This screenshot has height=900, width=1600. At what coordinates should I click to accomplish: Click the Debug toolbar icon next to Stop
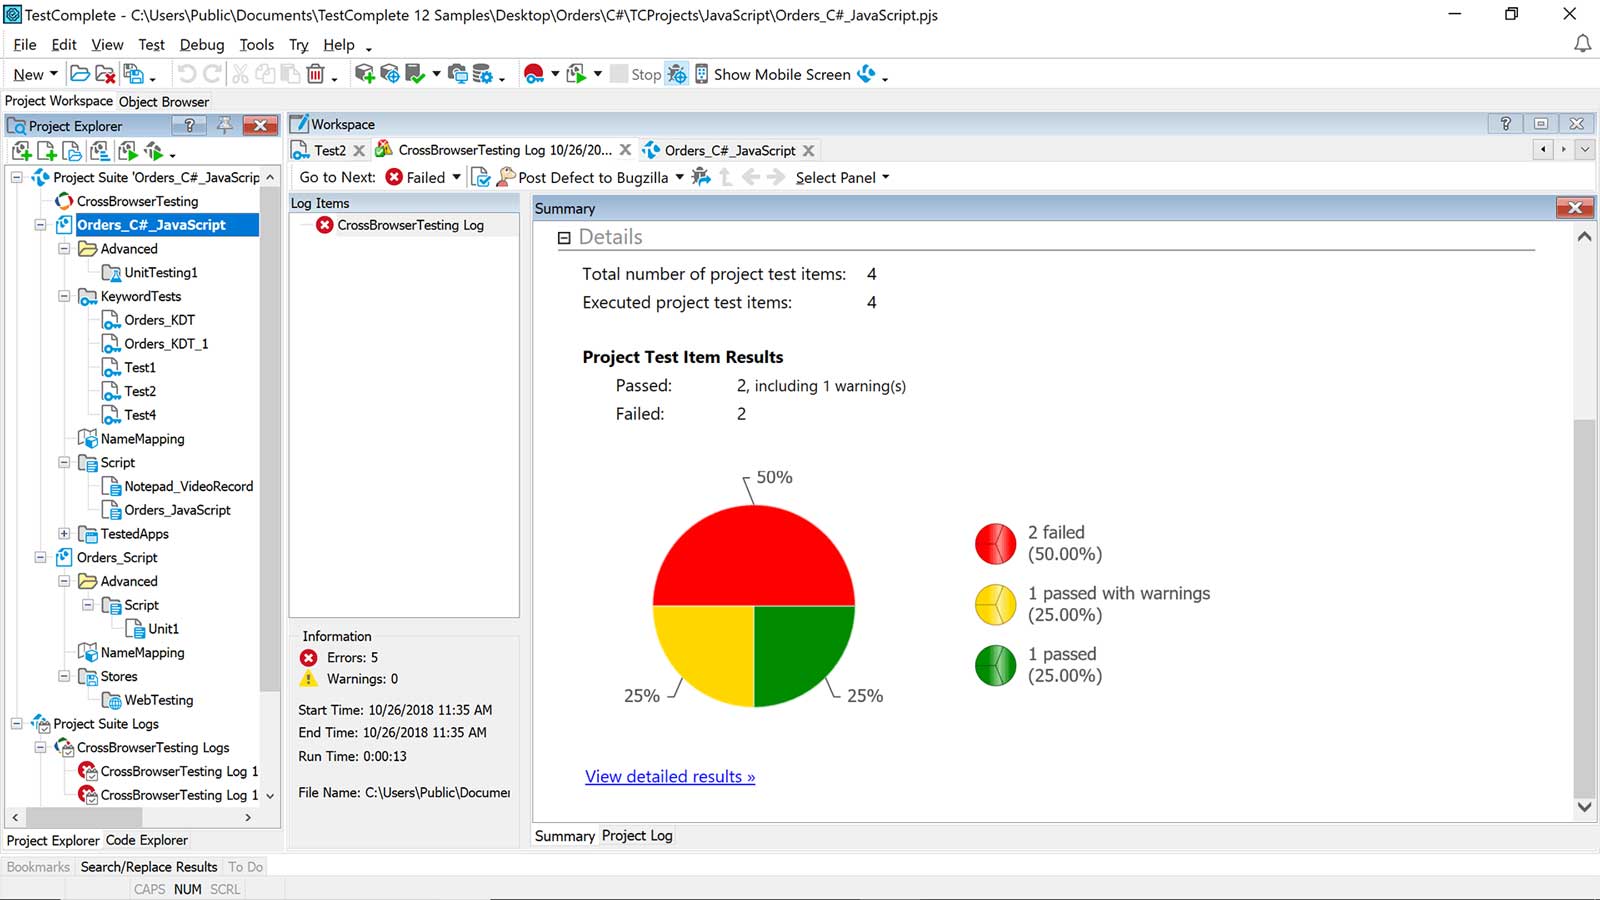[x=676, y=74]
